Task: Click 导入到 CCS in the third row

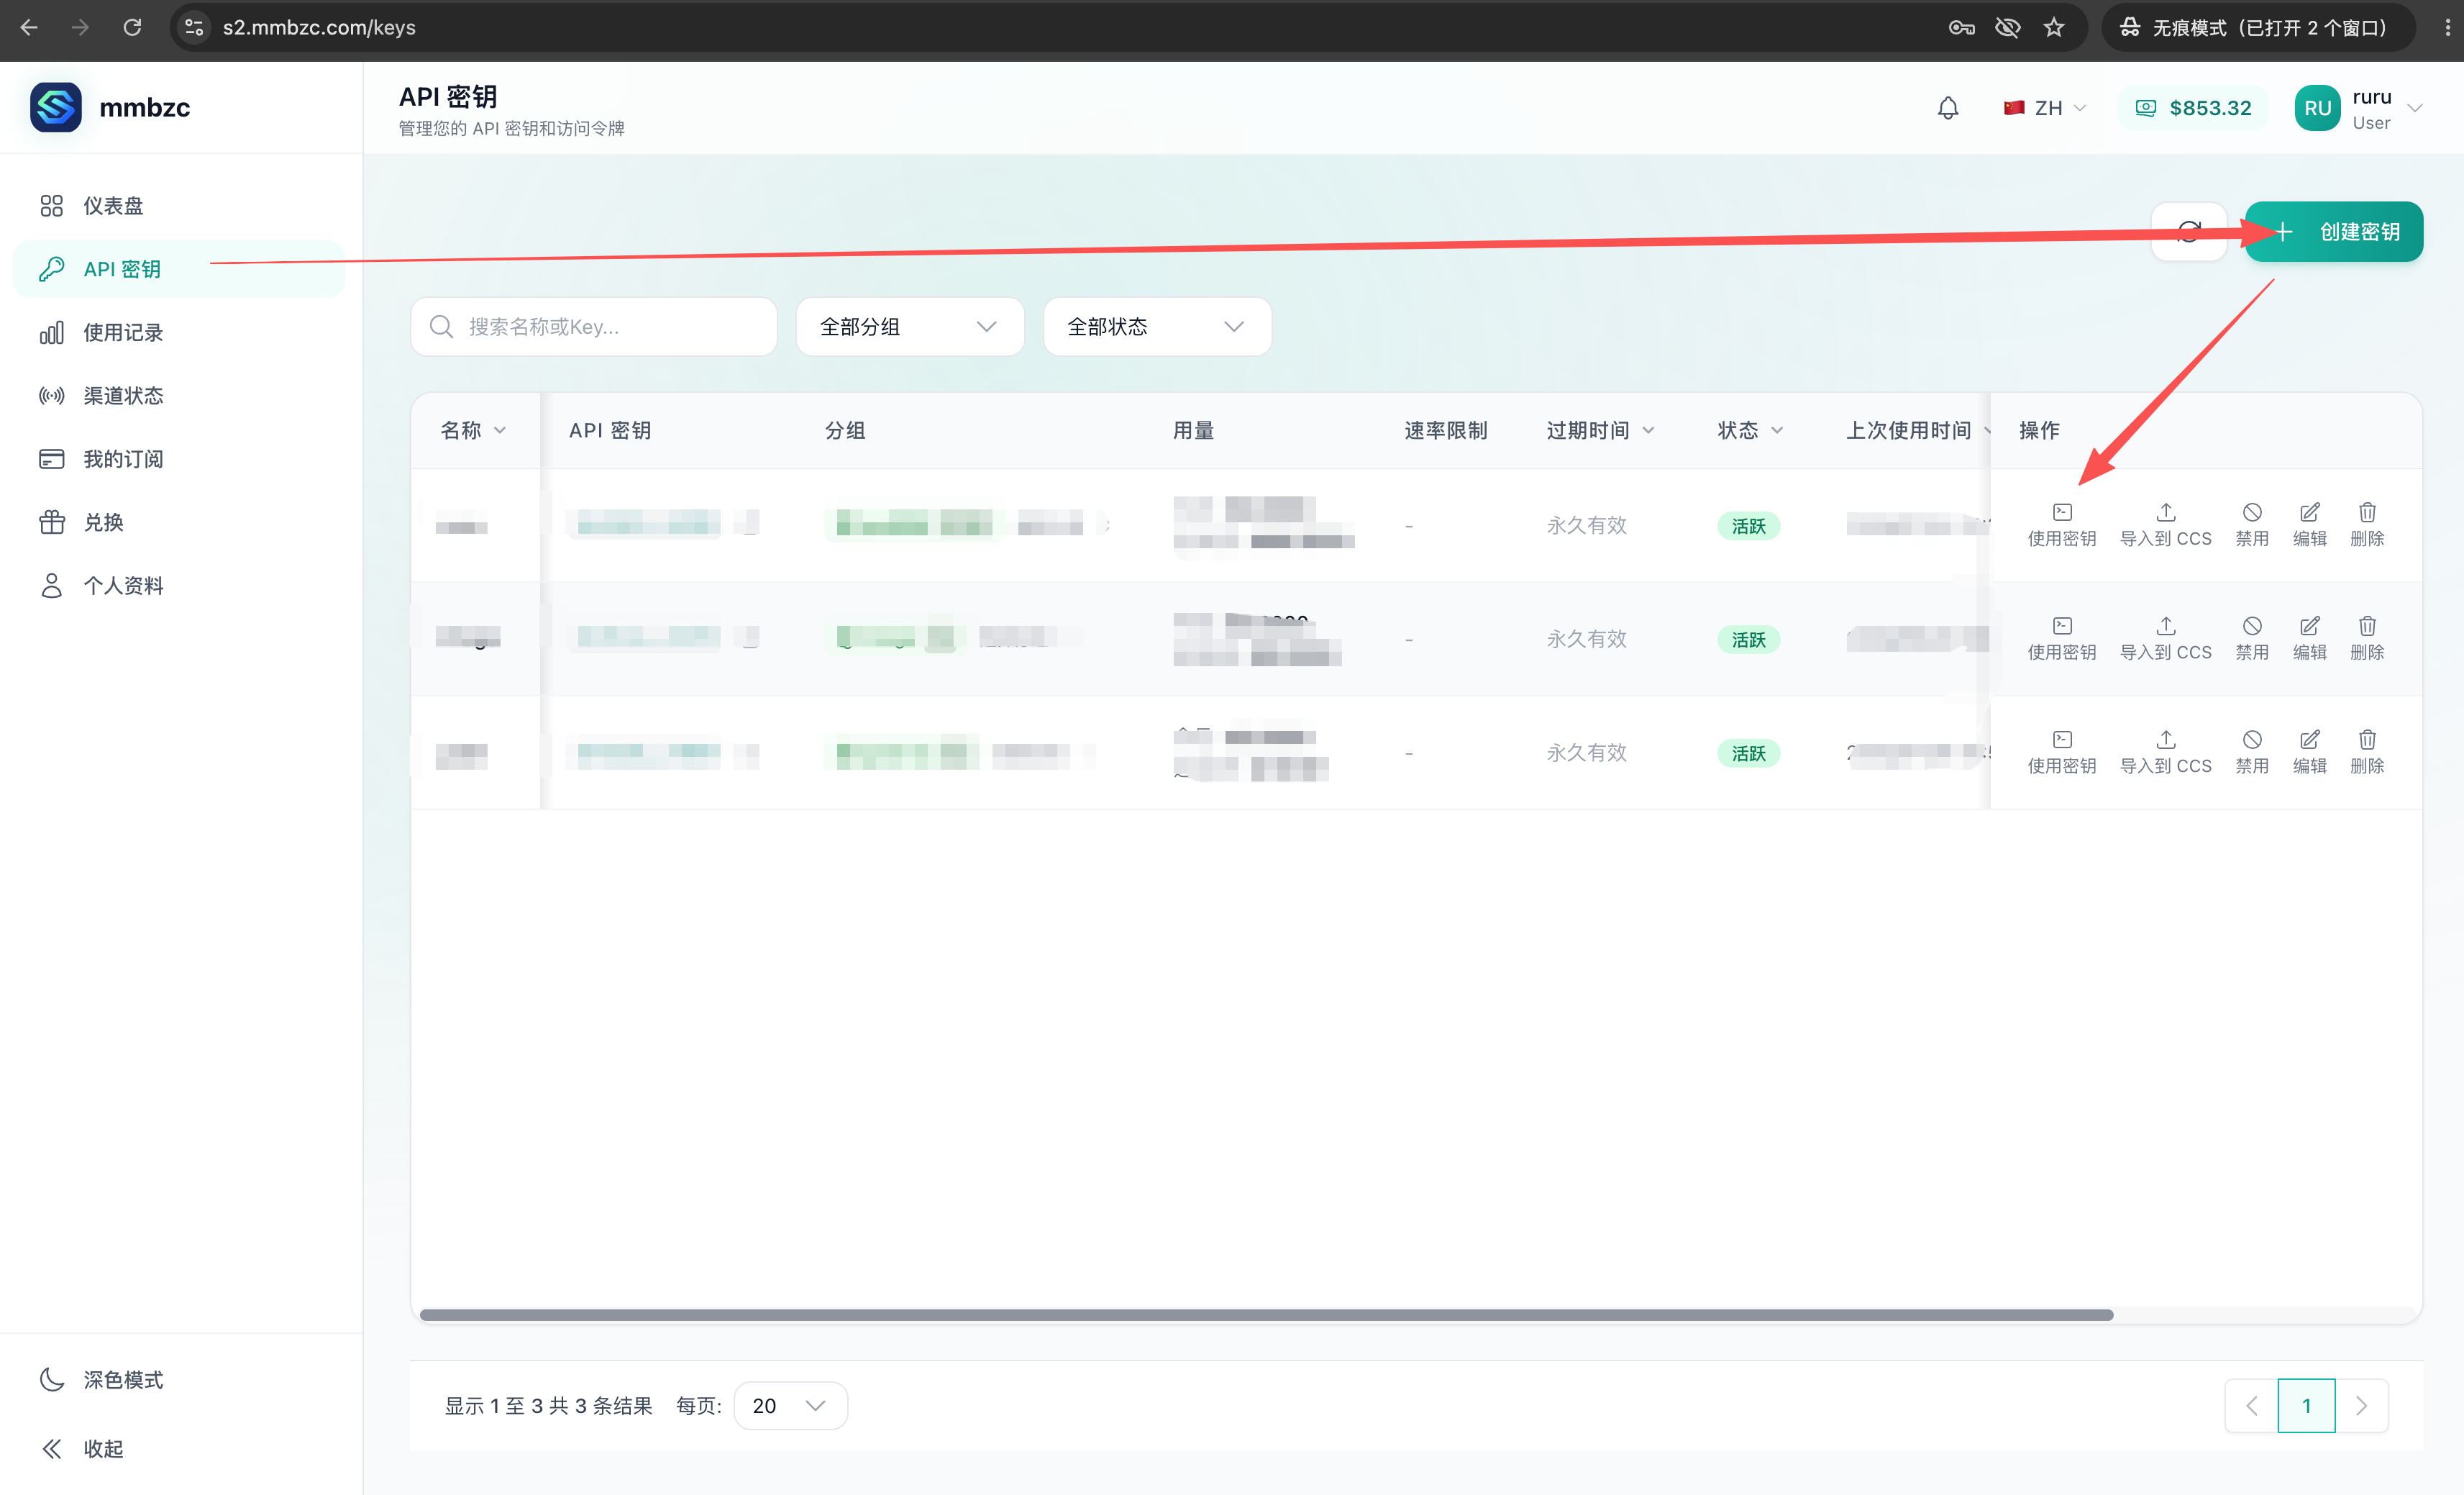Action: pos(2166,753)
